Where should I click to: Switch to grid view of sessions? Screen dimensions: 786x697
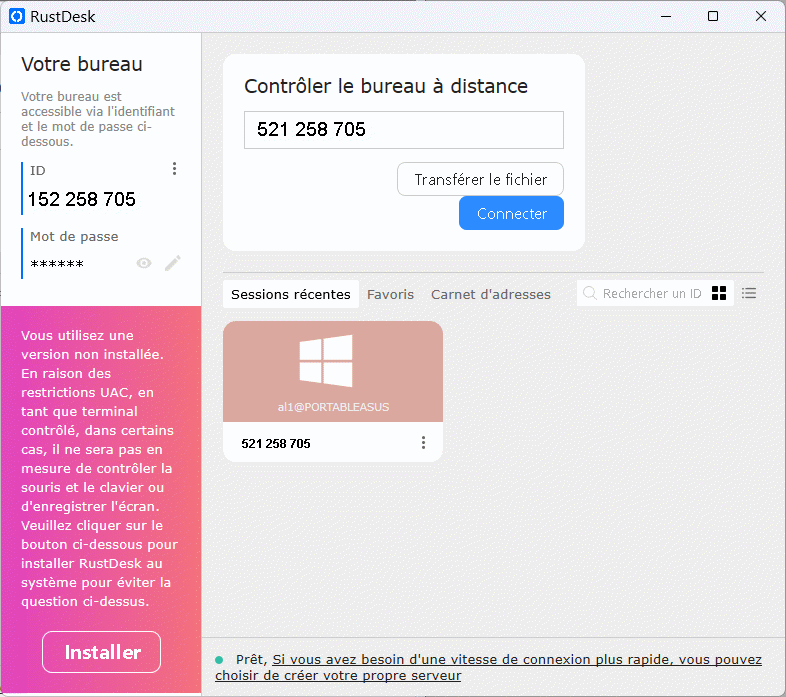pyautogui.click(x=719, y=293)
